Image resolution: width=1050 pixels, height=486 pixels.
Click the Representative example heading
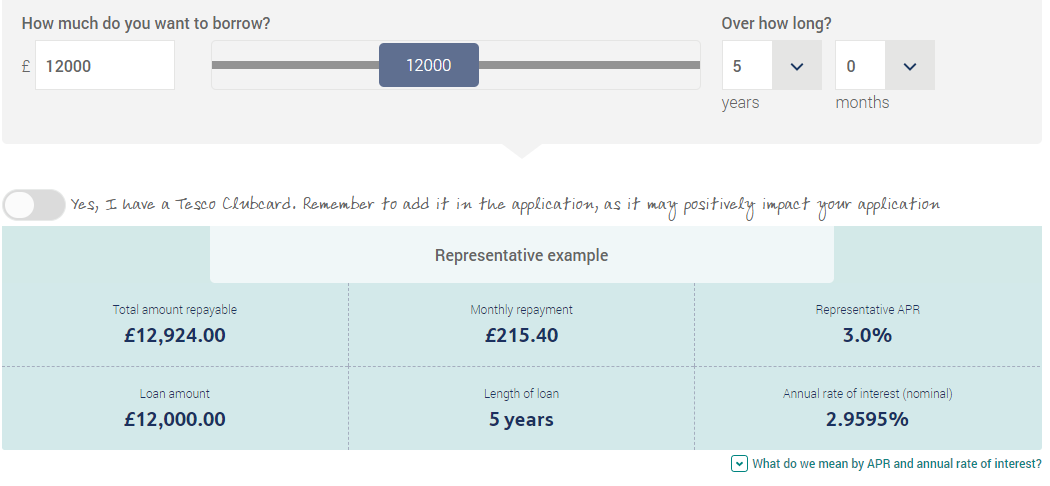(522, 256)
